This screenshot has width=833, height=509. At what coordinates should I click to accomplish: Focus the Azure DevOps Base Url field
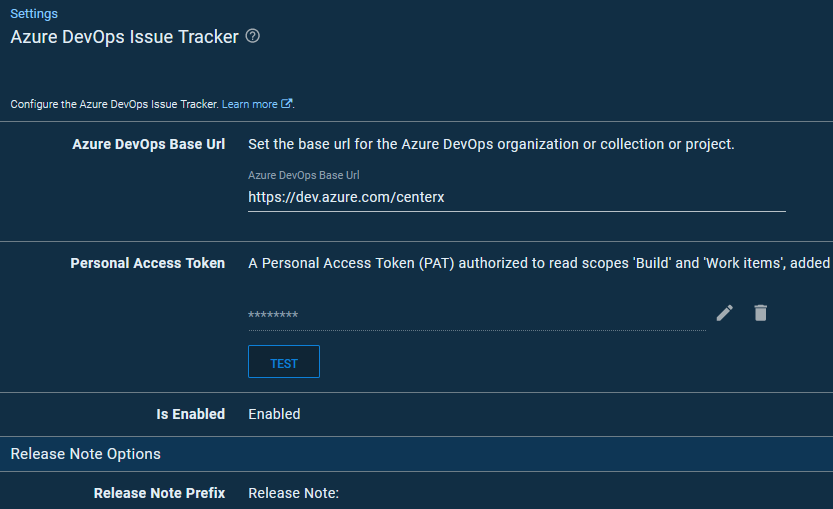pyautogui.click(x=516, y=197)
